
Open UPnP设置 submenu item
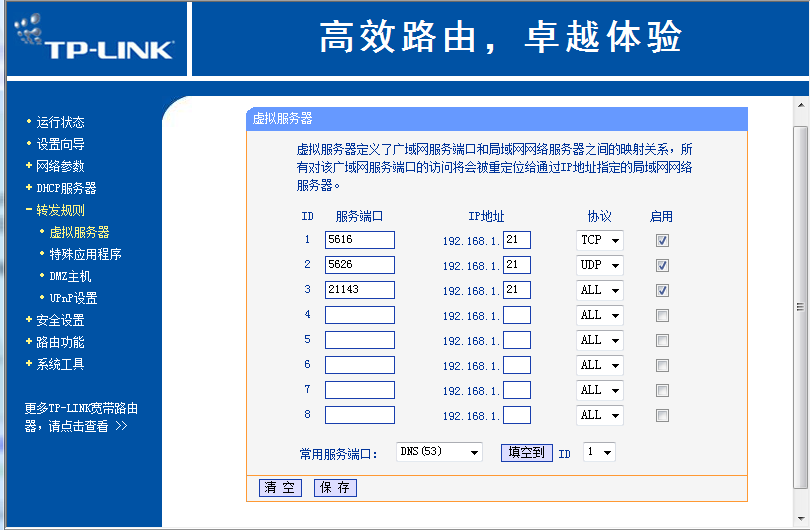pos(73,298)
